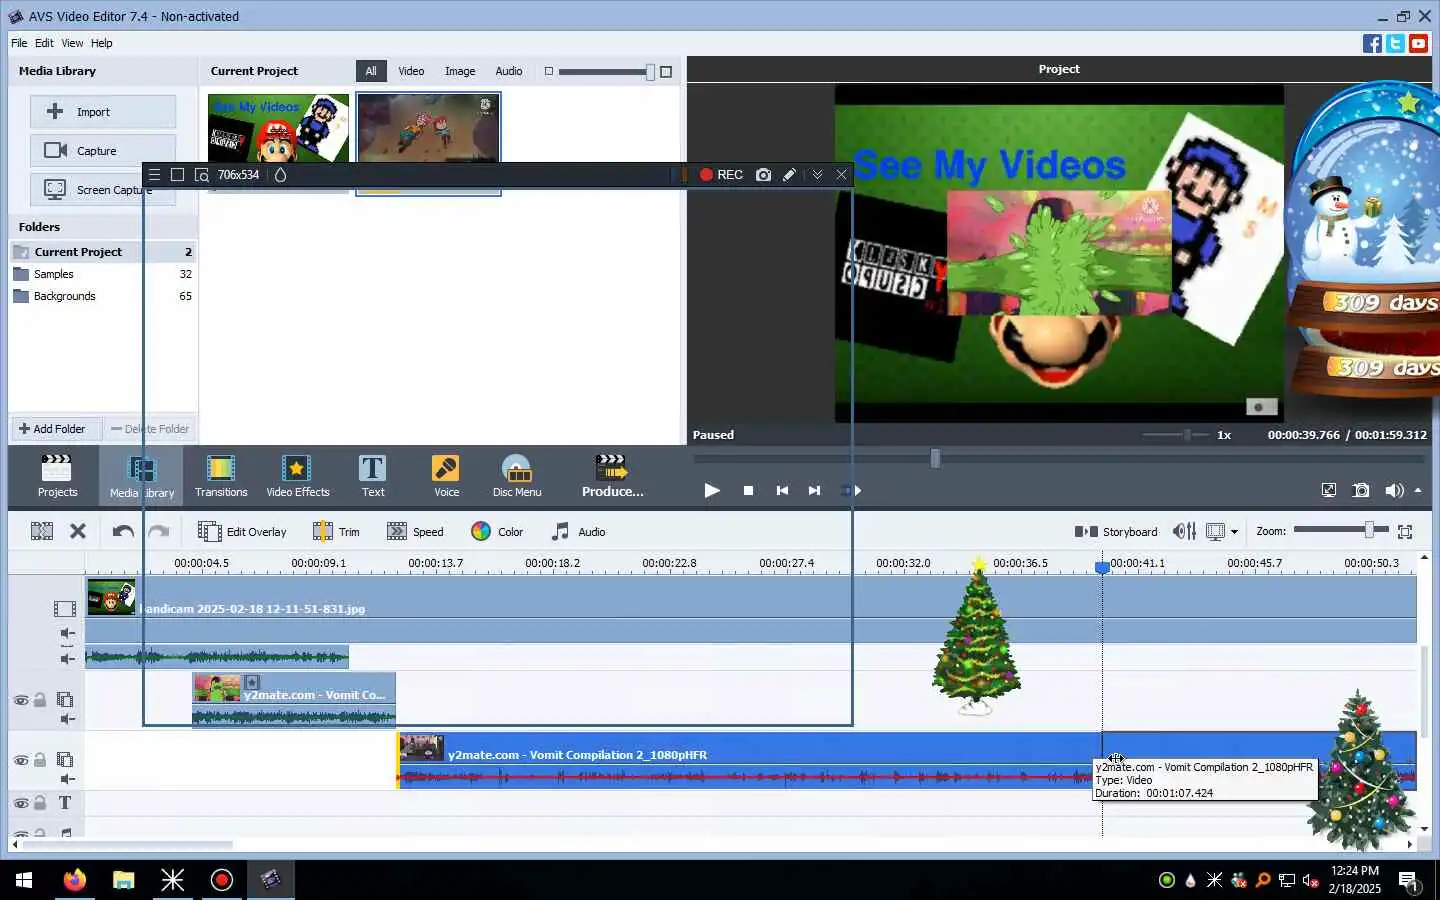Click the preview fullscreen icon
This screenshot has width=1440, height=900.
pyautogui.click(x=1328, y=490)
